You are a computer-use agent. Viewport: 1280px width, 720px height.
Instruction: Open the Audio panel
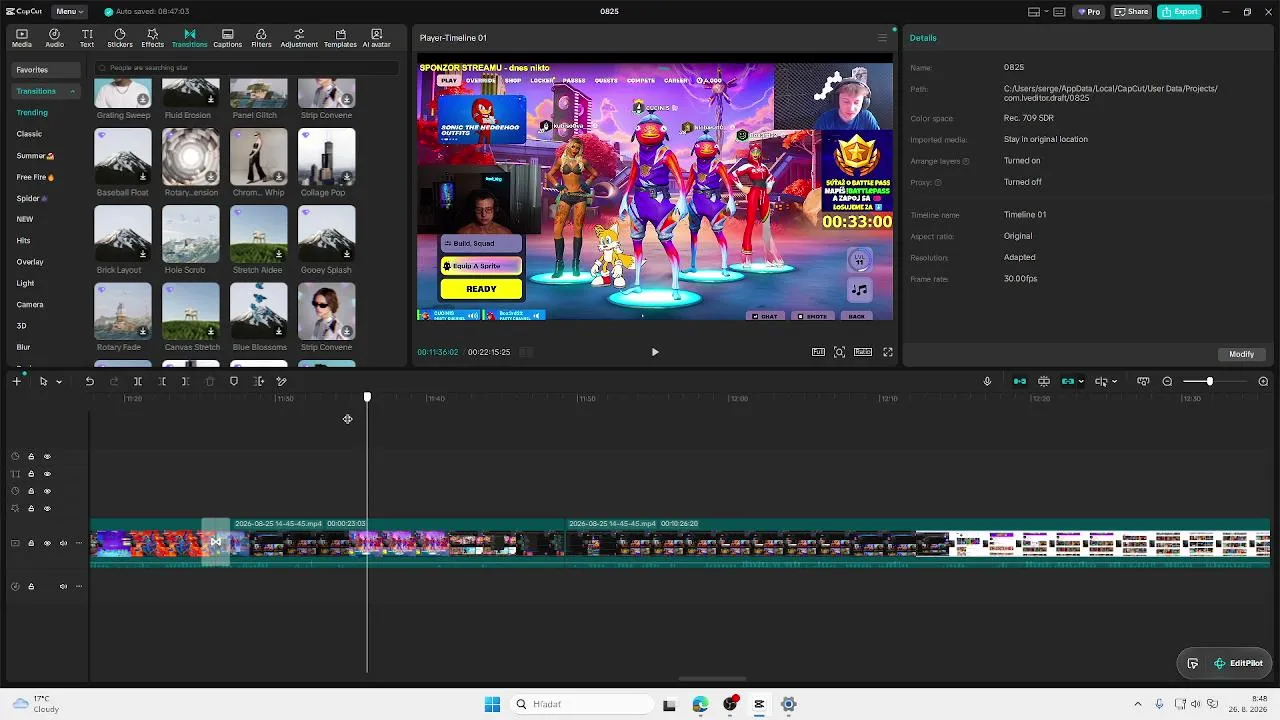(54, 38)
